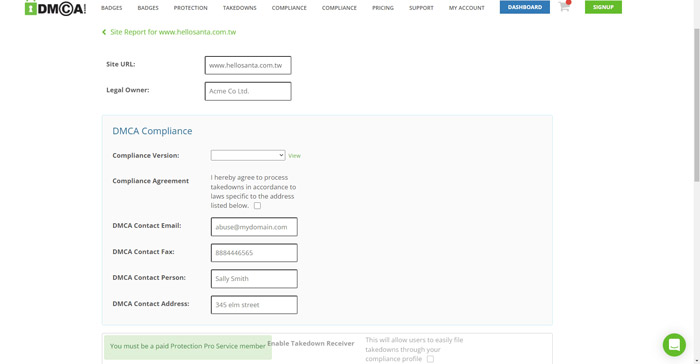Focus the DMCA Contact Address field
700x364 pixels.
254,305
